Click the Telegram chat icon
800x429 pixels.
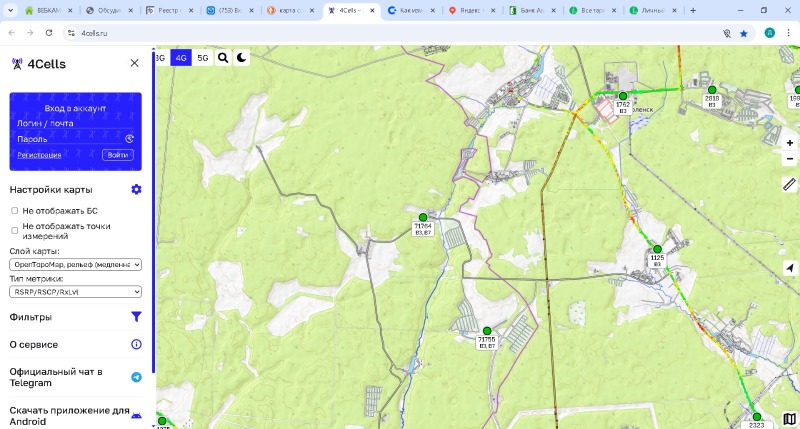(x=136, y=377)
